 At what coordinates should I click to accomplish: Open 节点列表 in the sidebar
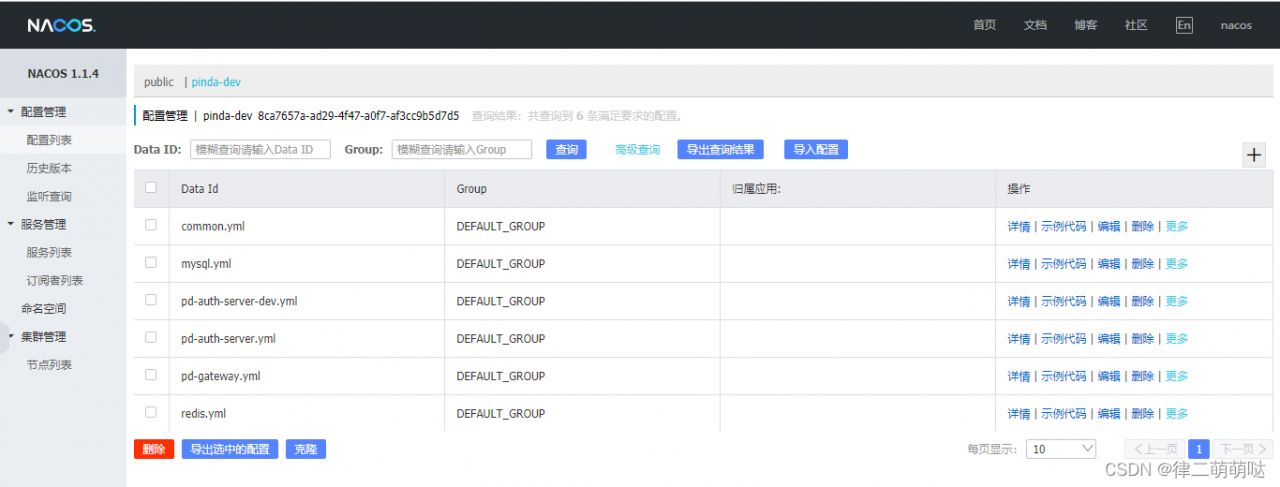(x=49, y=364)
